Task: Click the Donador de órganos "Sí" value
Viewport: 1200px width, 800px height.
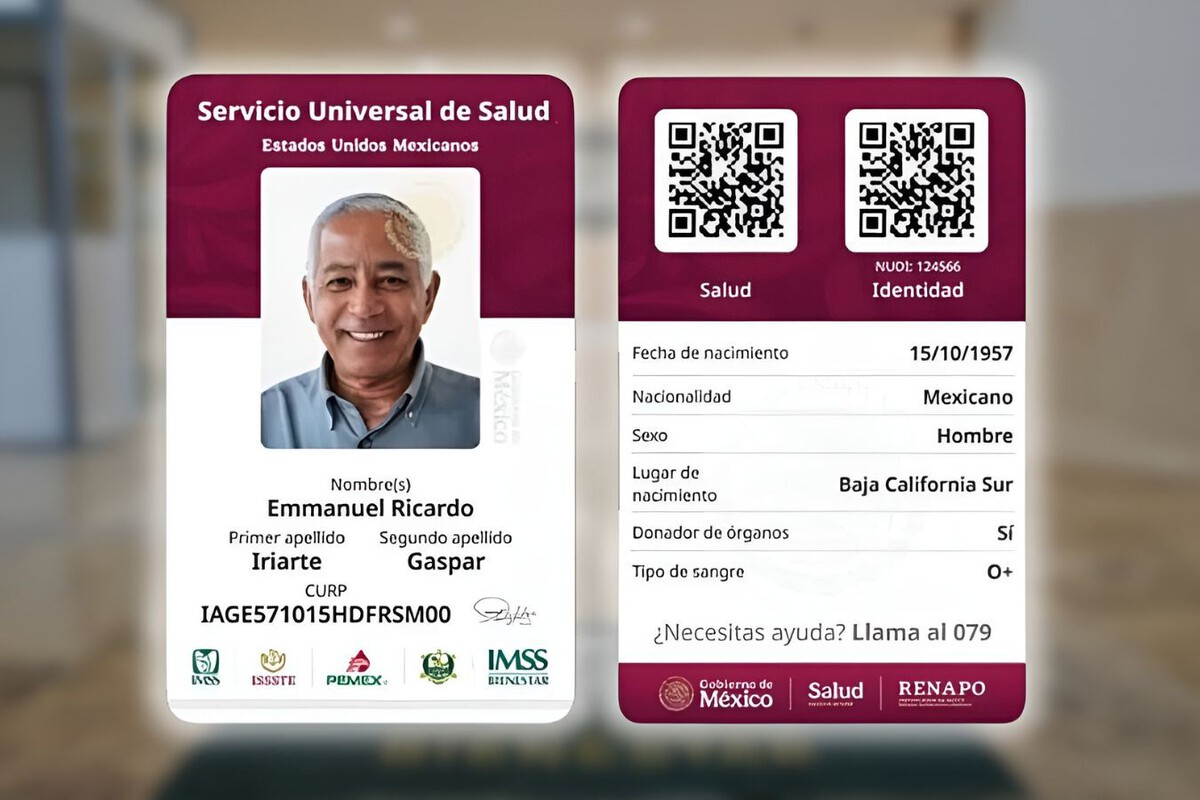Action: pos(1004,533)
